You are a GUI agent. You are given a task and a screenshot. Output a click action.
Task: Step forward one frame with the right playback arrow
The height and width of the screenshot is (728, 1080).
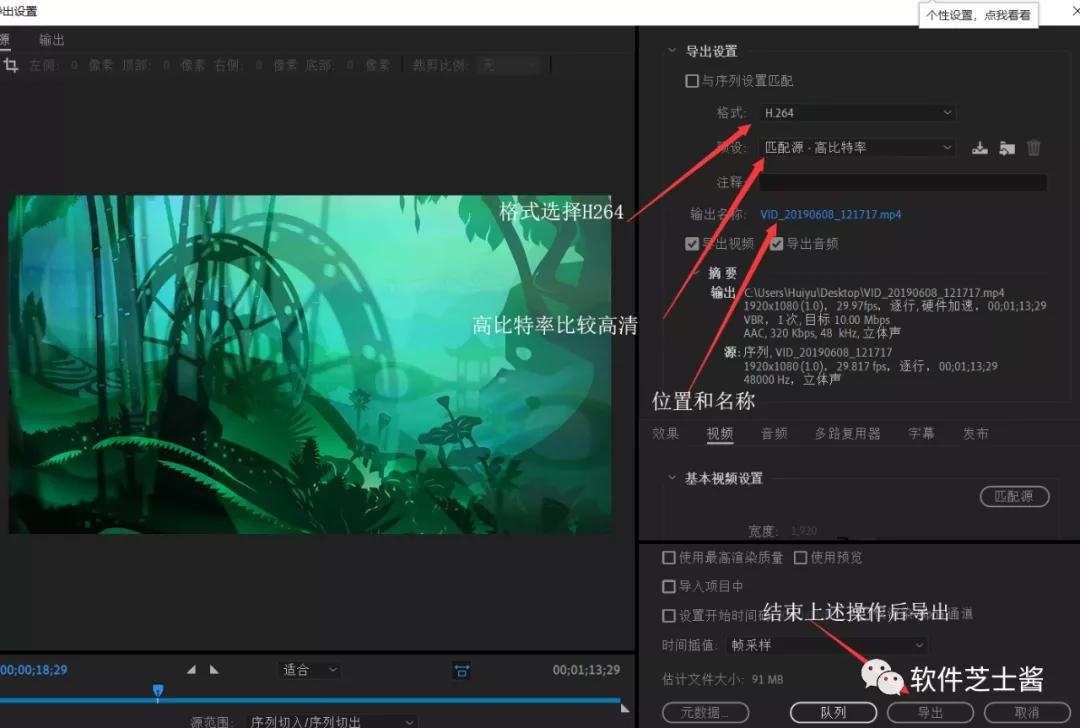(214, 671)
